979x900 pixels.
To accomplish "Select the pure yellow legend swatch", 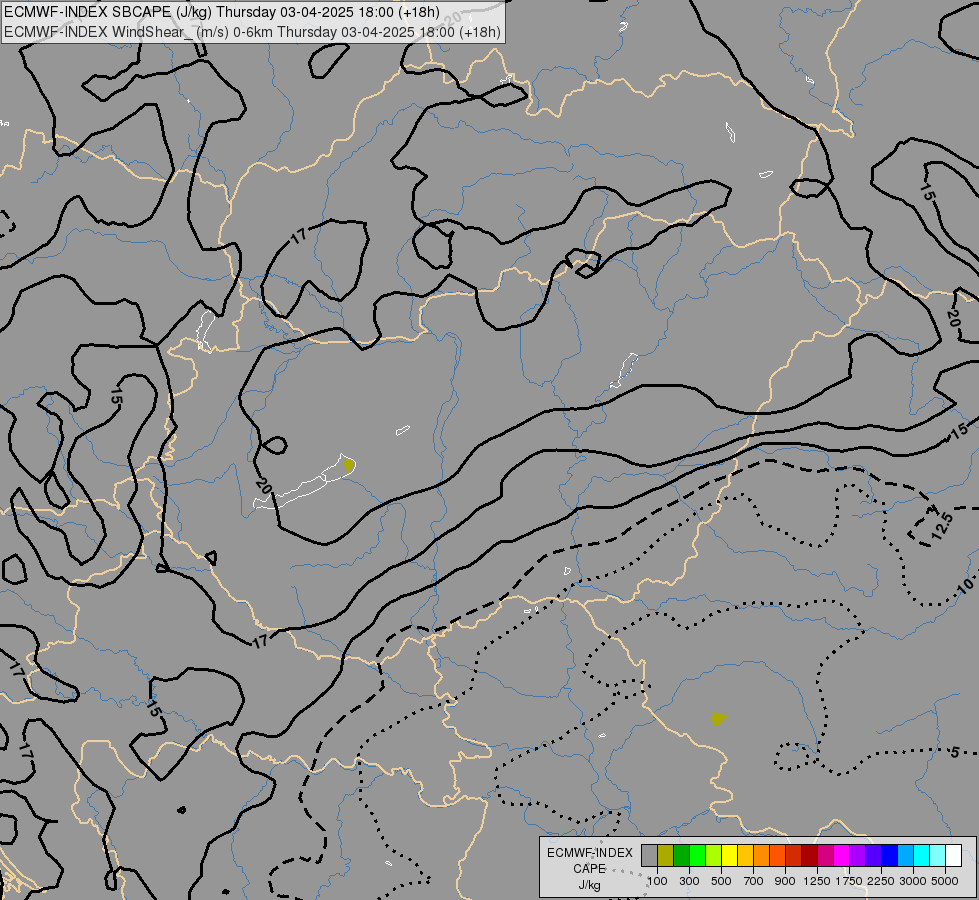I will pos(729,856).
